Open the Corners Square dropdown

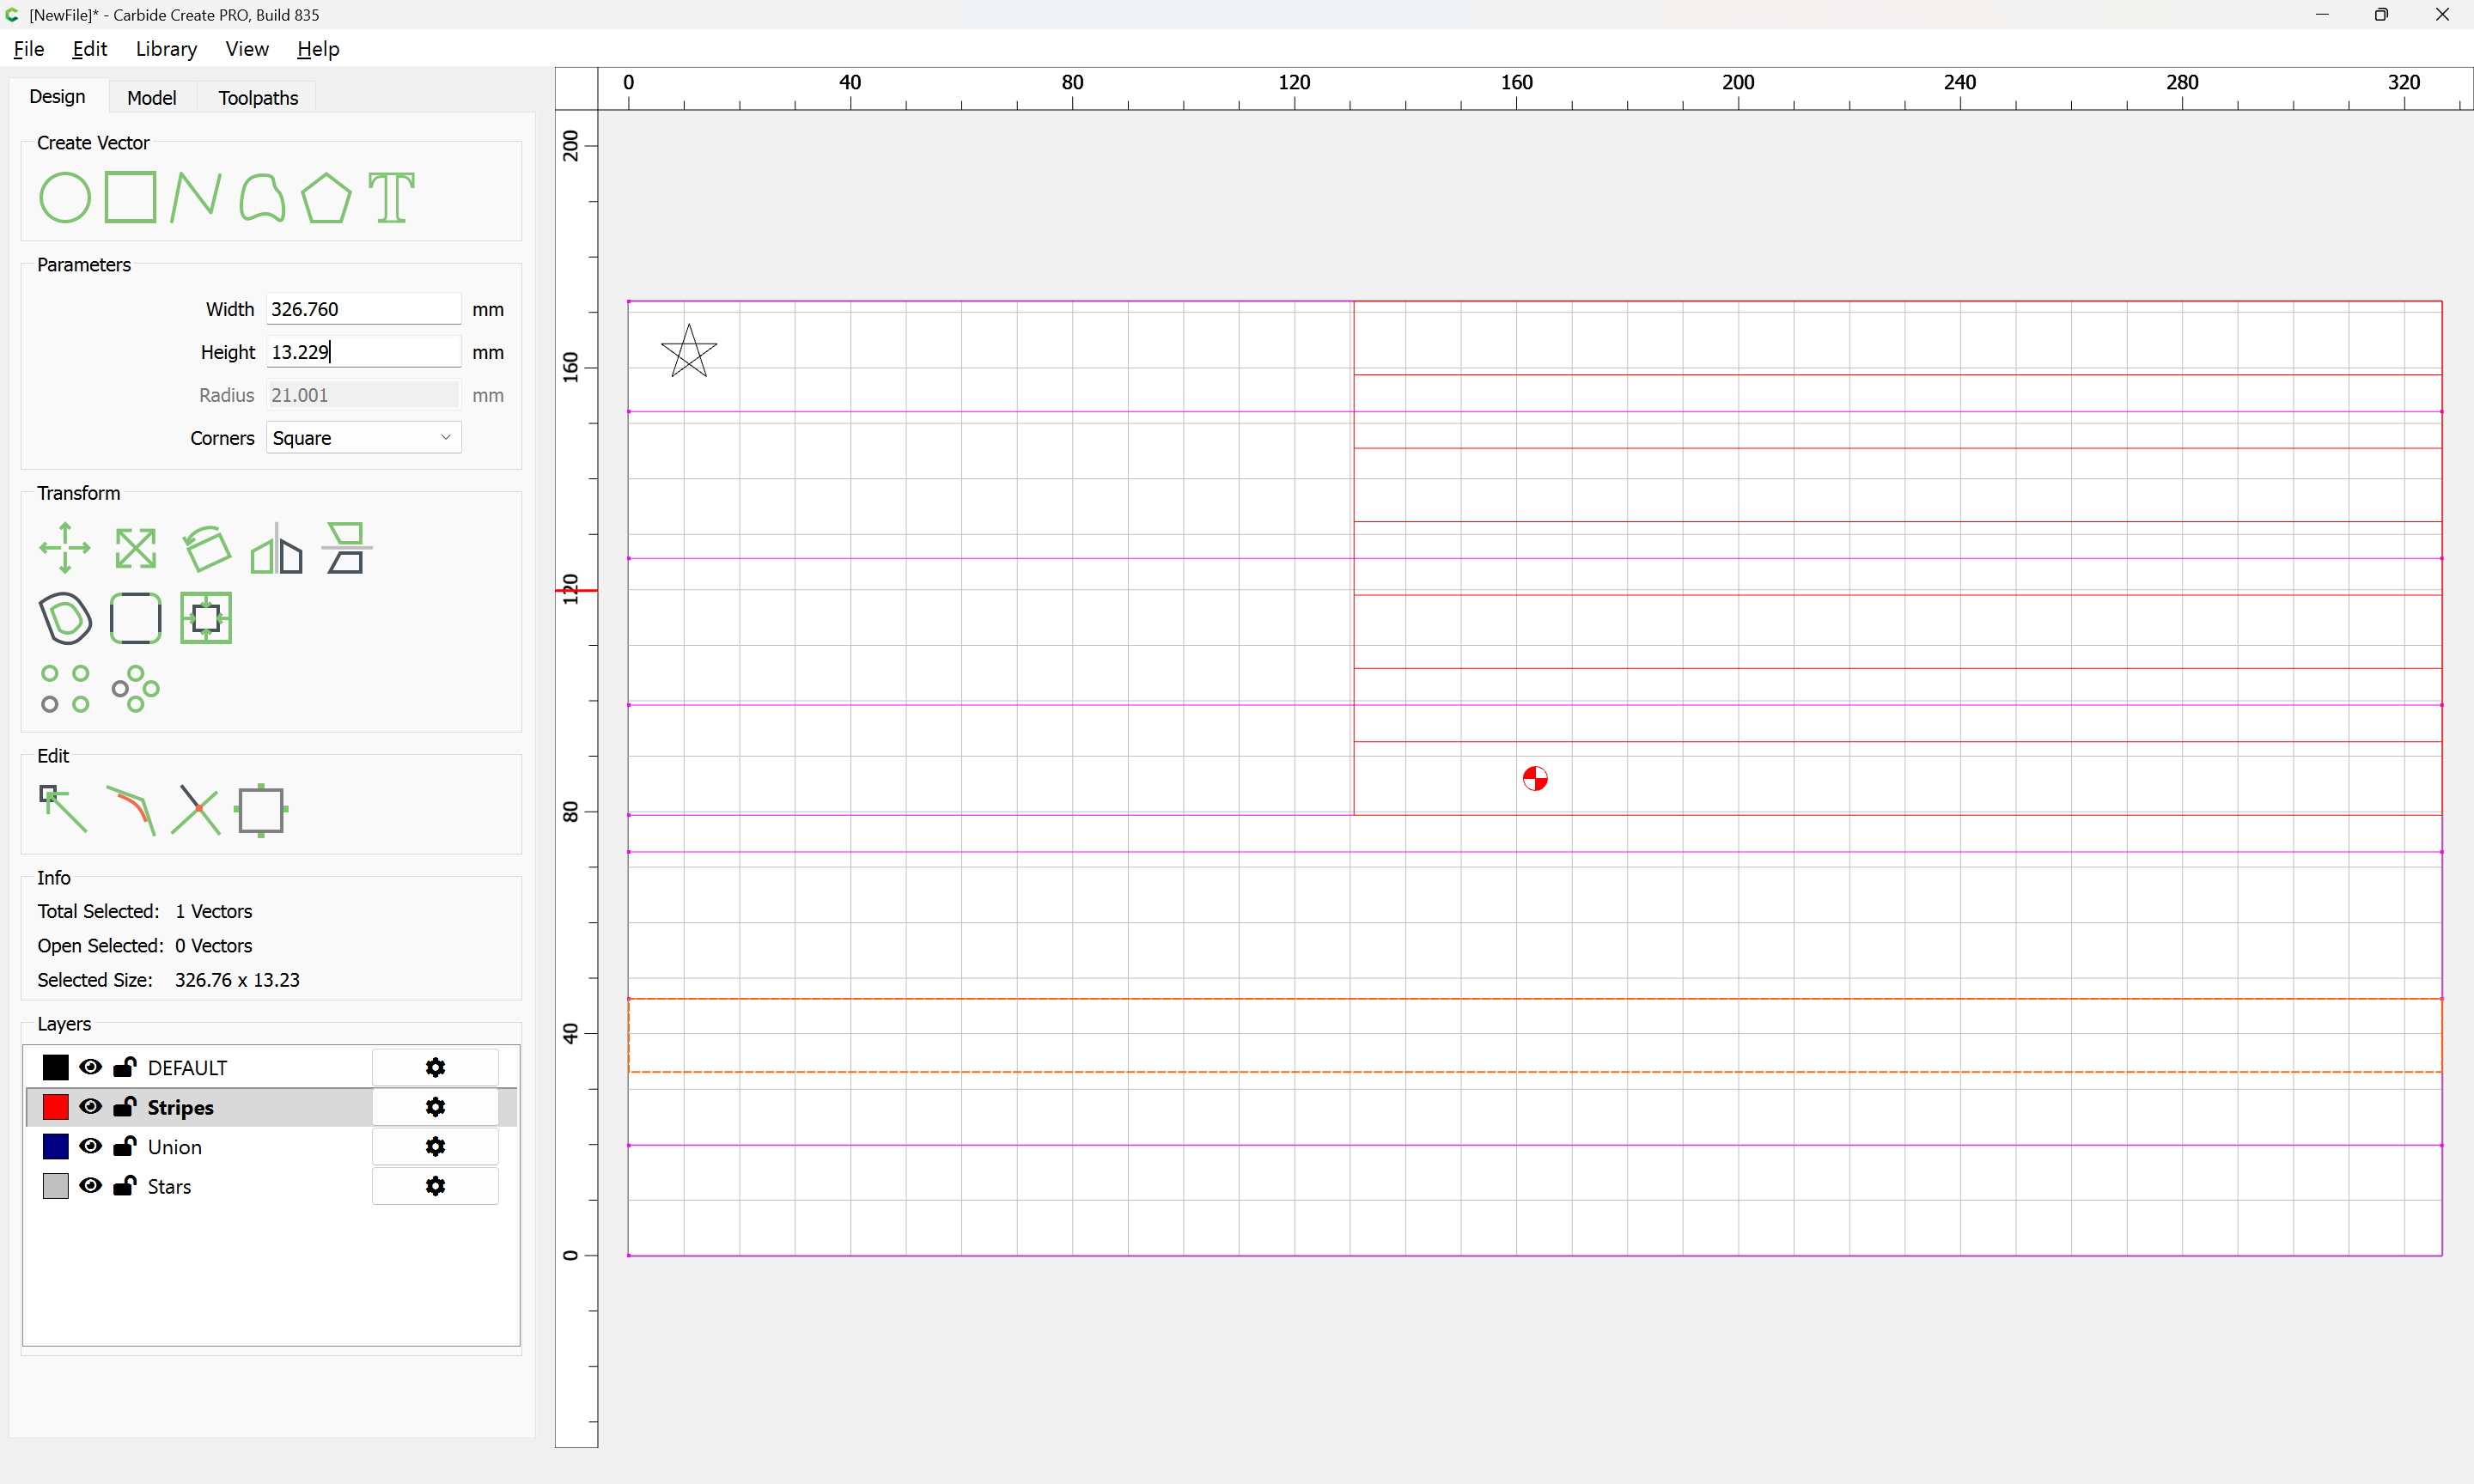click(363, 438)
